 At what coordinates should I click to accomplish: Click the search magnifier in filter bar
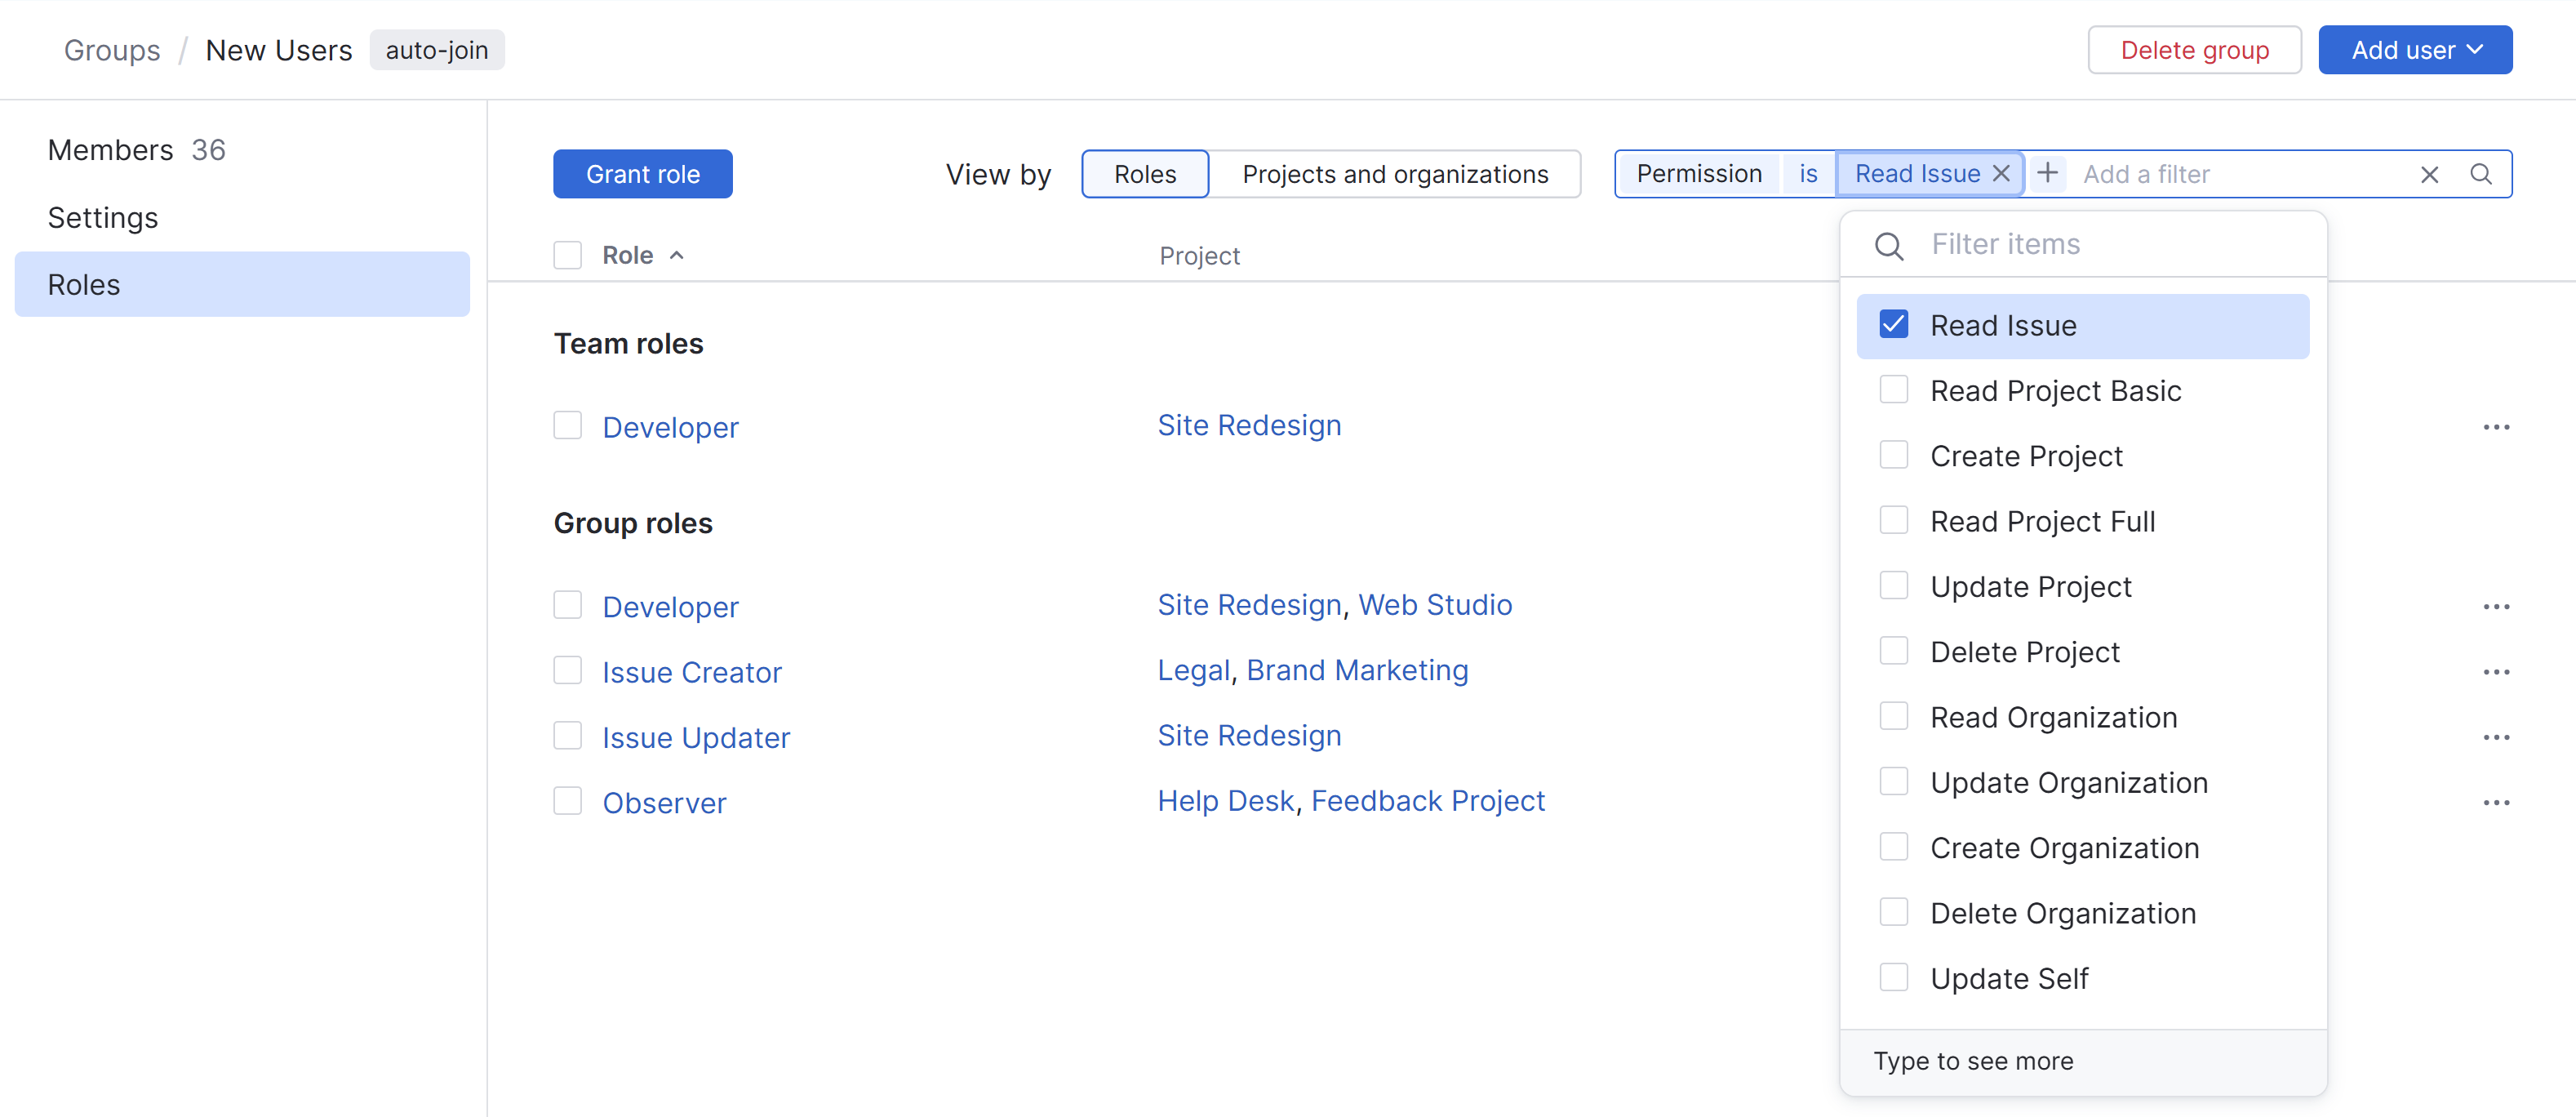[2480, 175]
